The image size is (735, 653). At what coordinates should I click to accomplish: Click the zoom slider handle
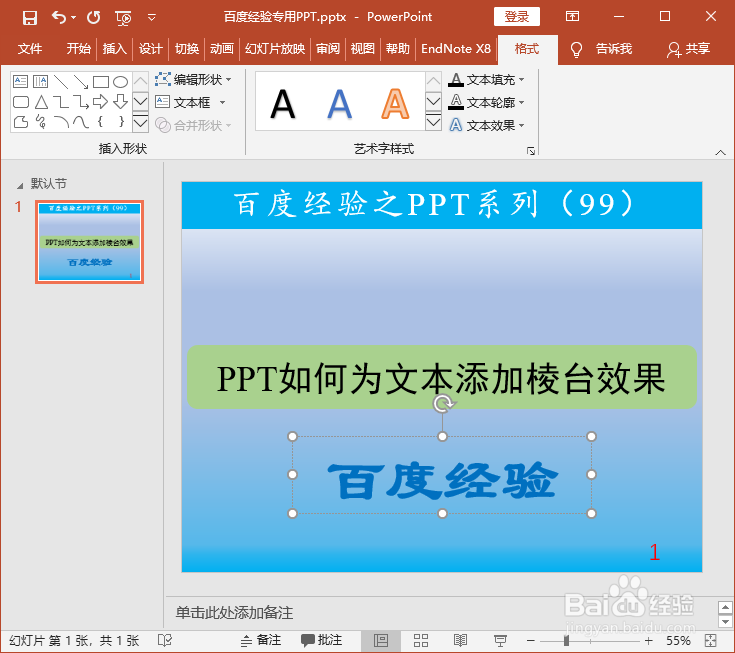(x=567, y=641)
